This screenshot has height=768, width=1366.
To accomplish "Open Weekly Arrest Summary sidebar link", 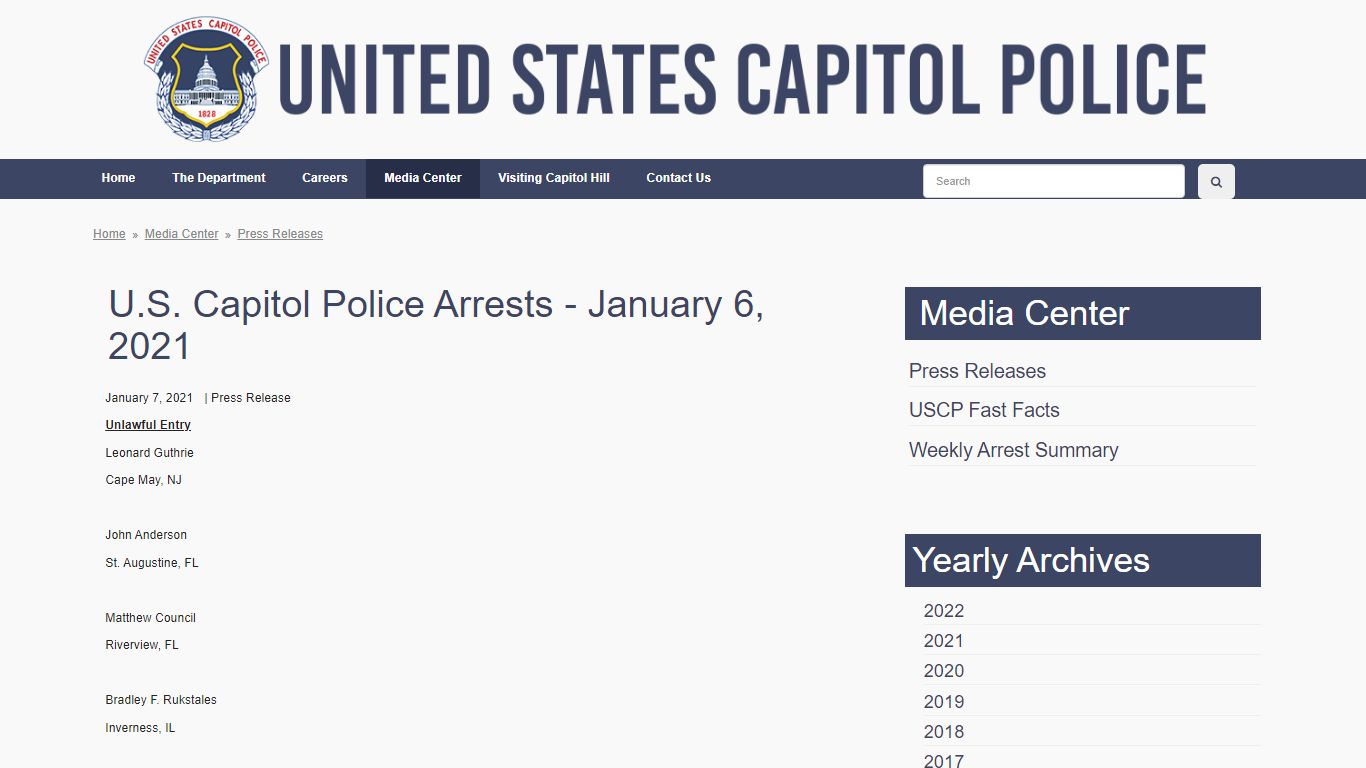I will [1013, 450].
